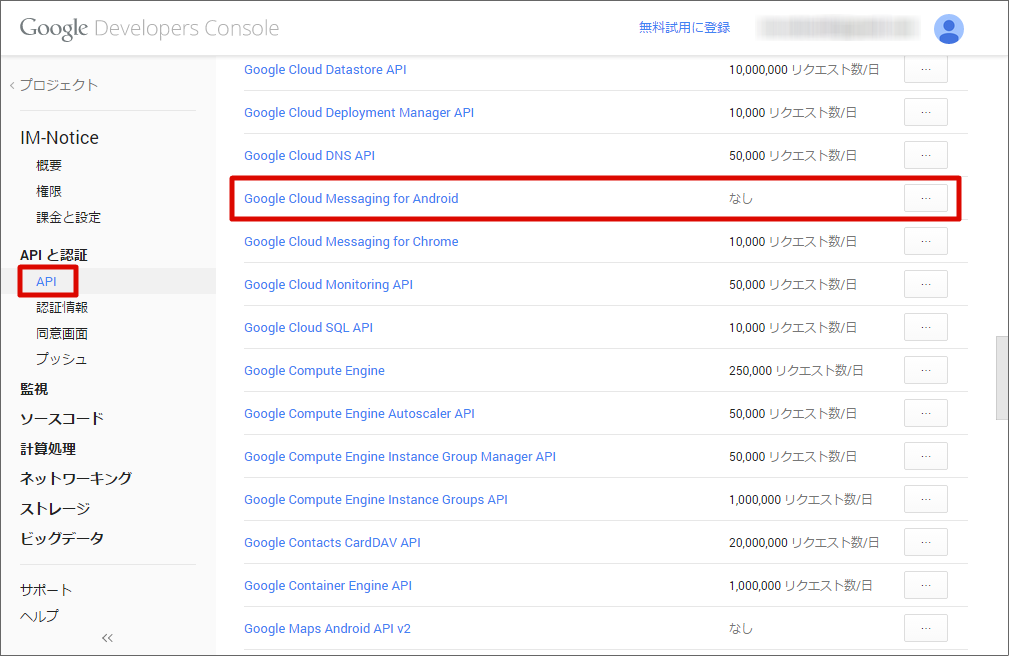
Task: Open Google Cloud DNS API link
Action: tap(310, 156)
